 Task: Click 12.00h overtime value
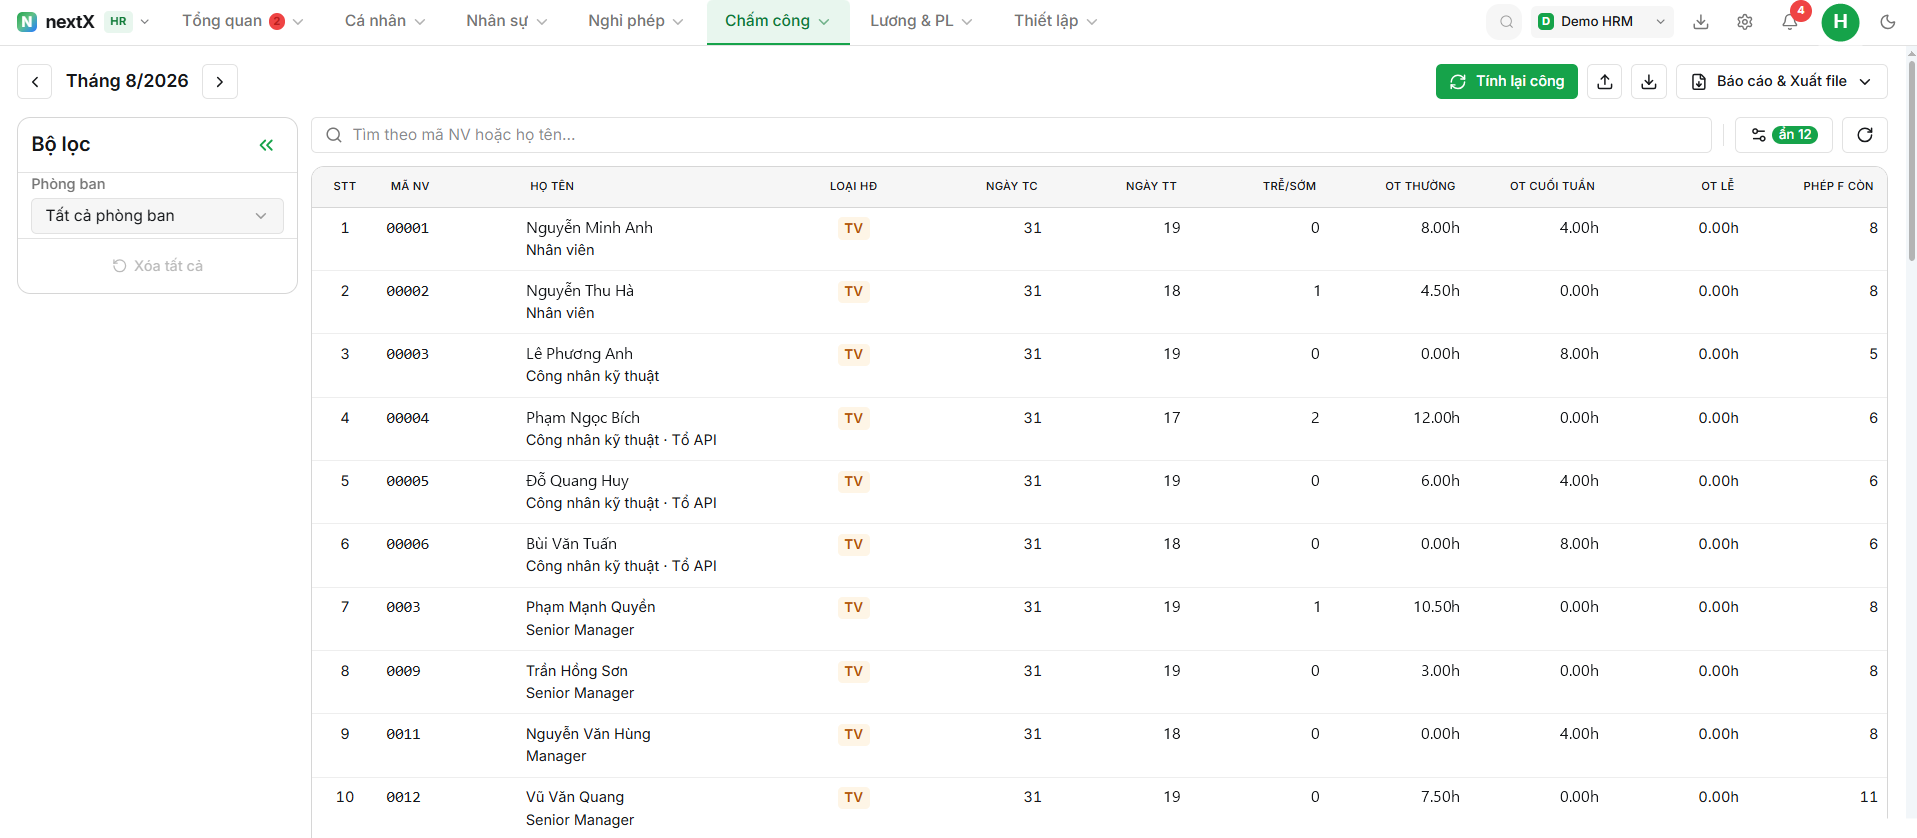click(1436, 418)
